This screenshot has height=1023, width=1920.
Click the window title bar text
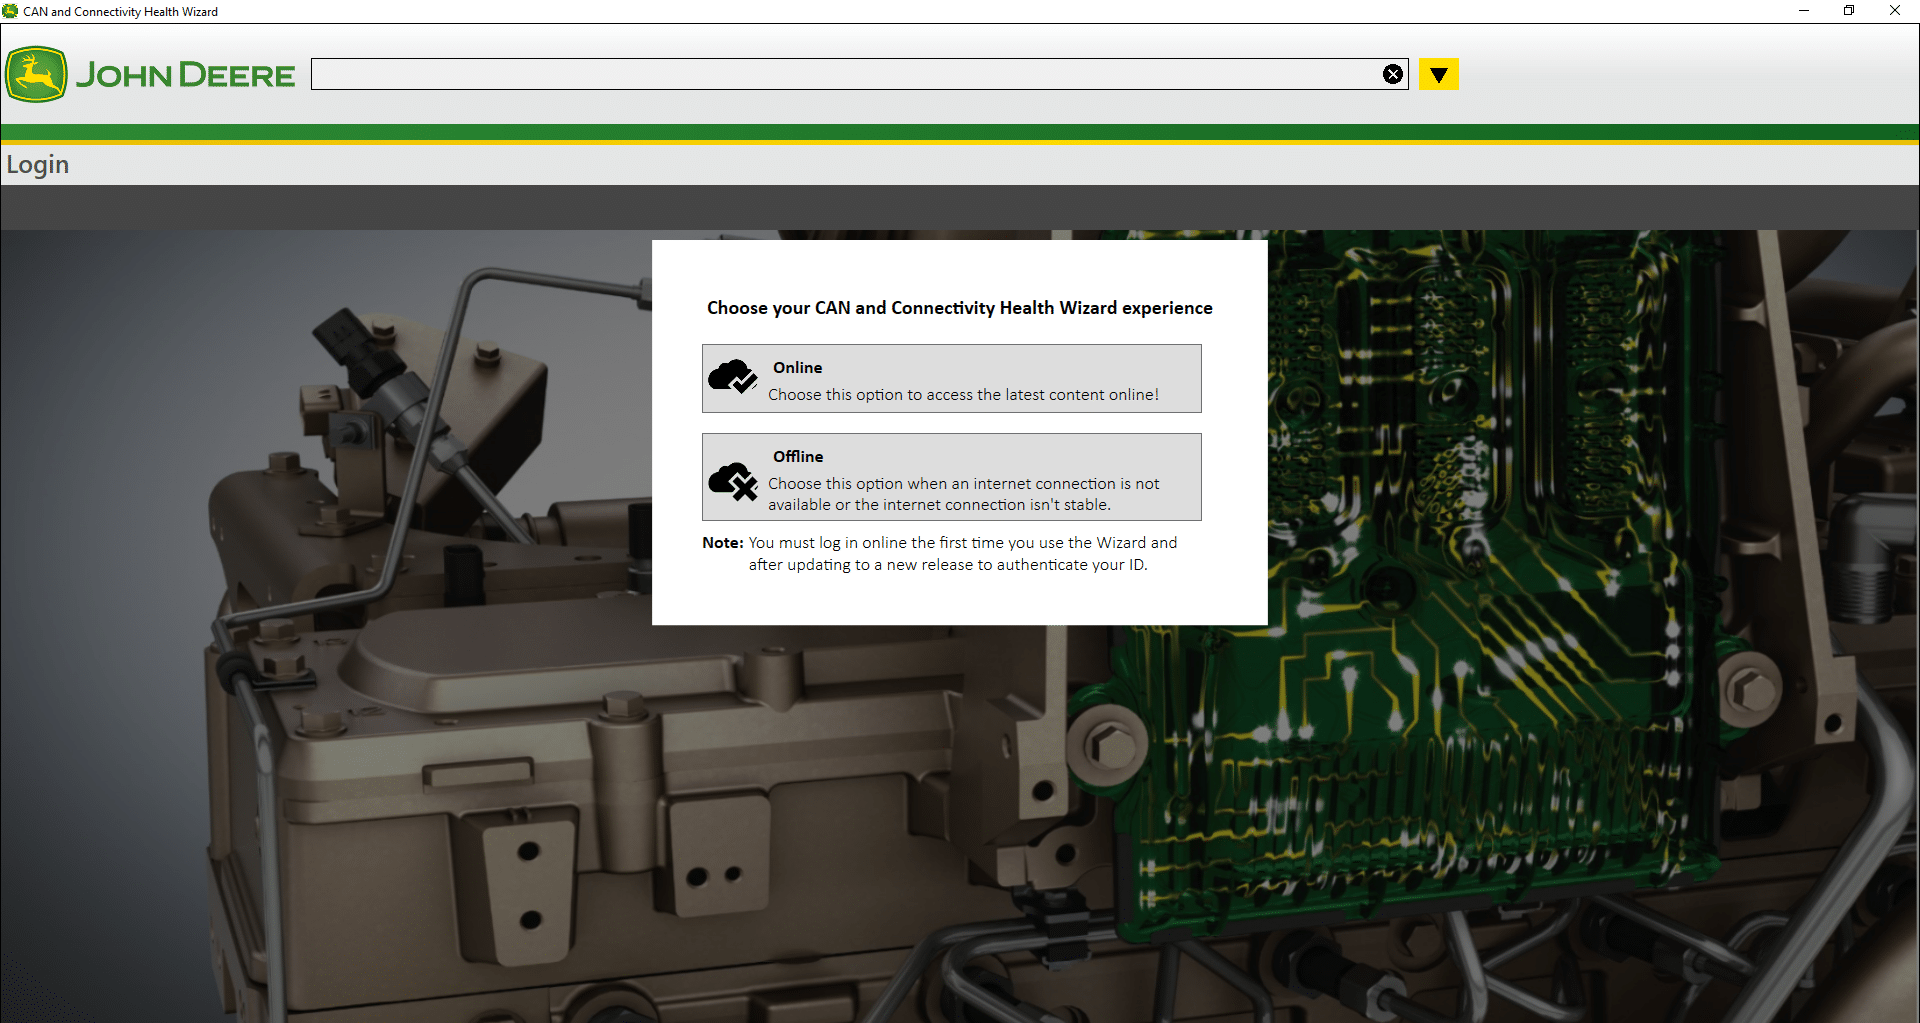[x=121, y=11]
